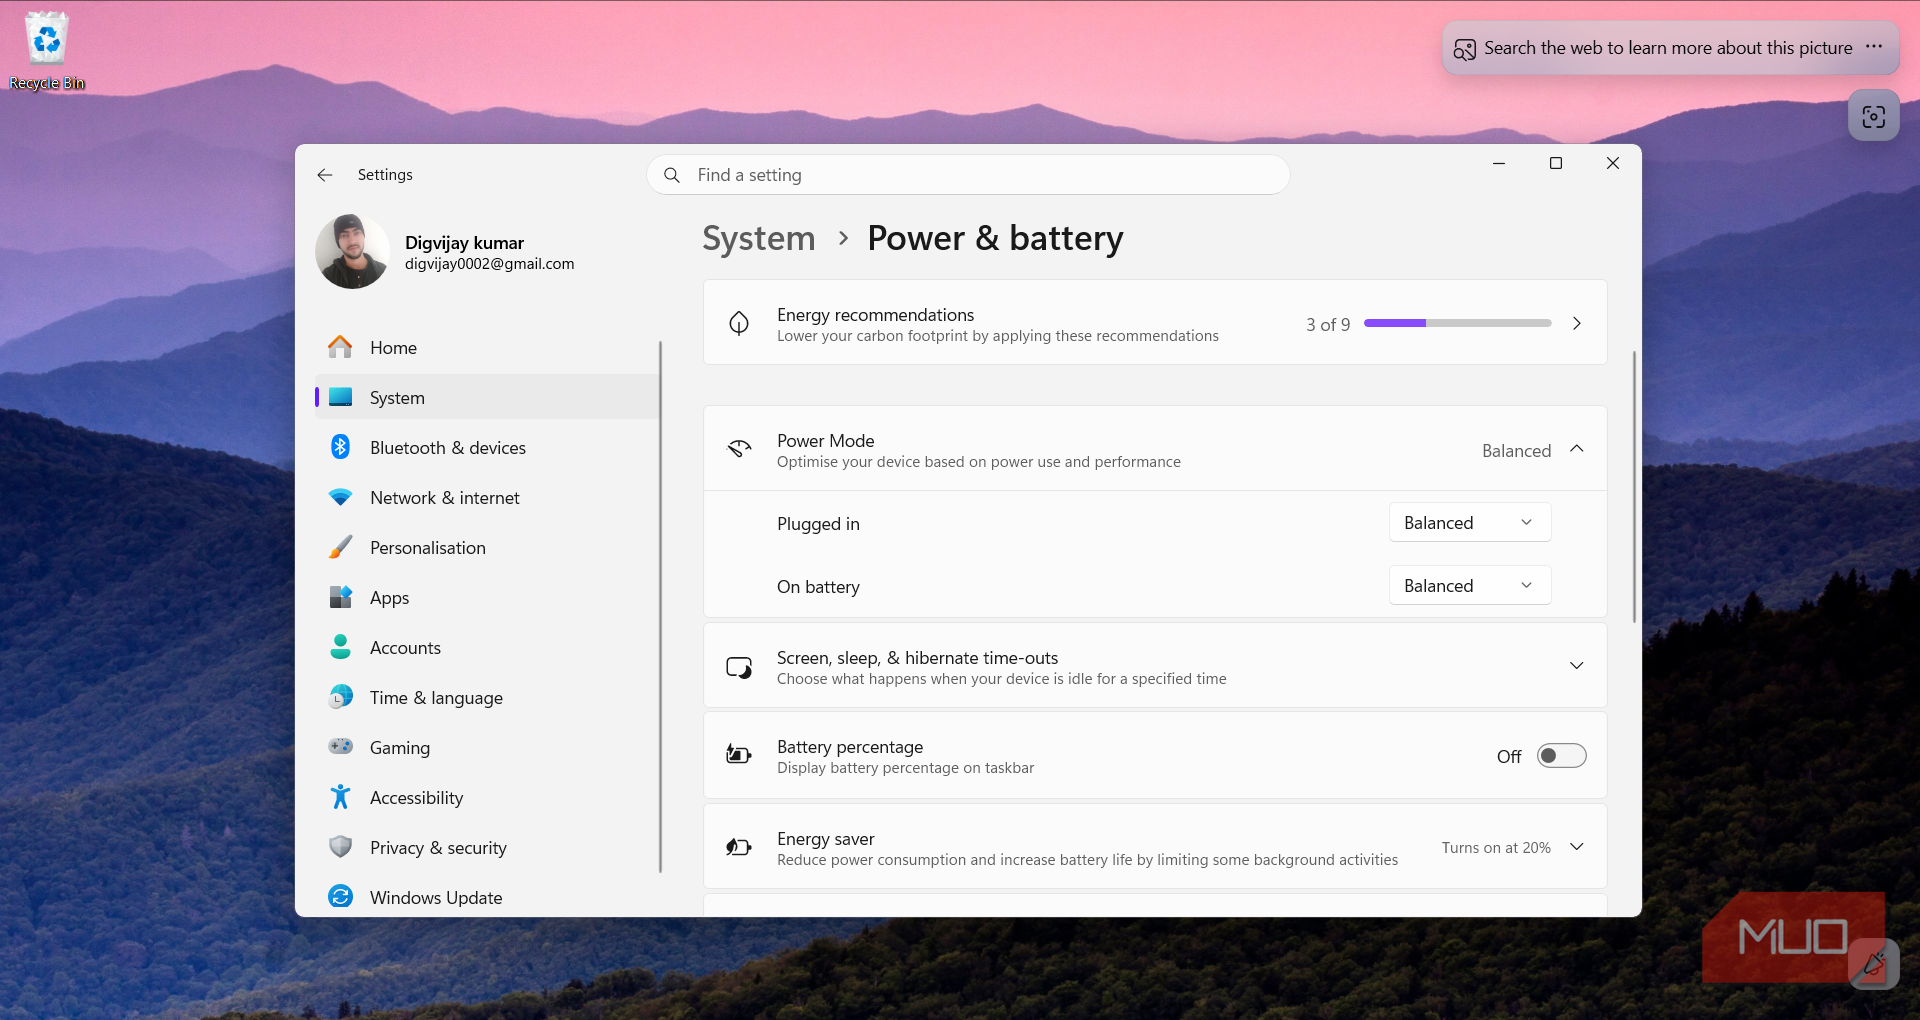Image resolution: width=1920 pixels, height=1020 pixels.
Task: Collapse the Power Mode section chevron
Action: [x=1577, y=449]
